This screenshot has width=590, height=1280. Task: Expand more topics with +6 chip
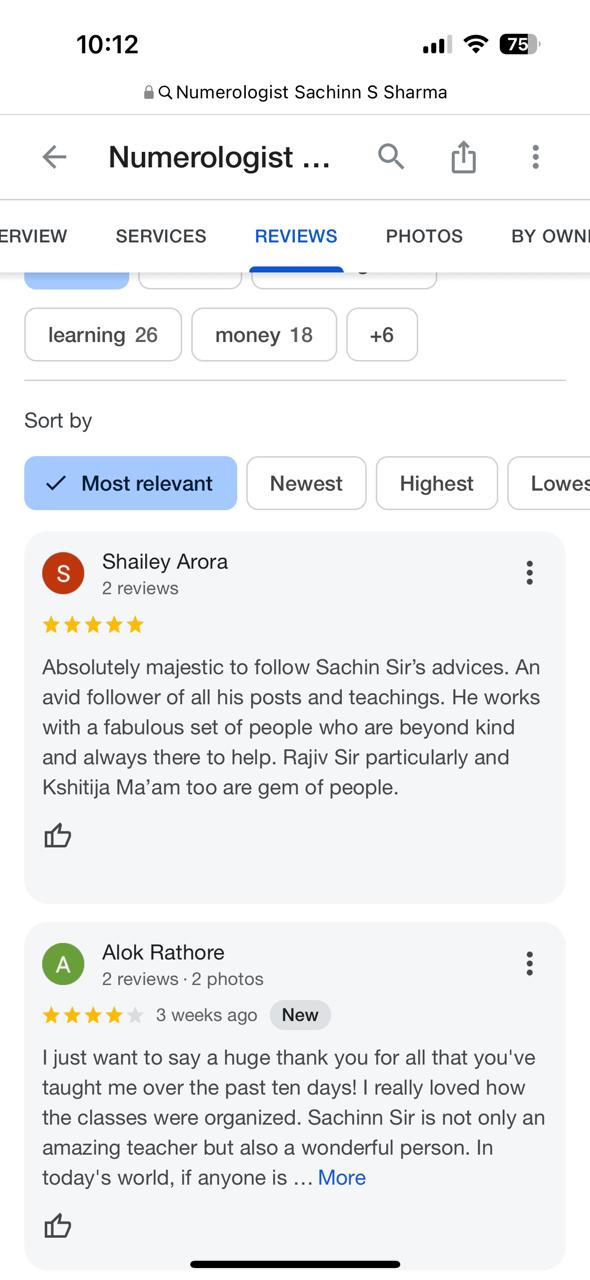(x=382, y=335)
